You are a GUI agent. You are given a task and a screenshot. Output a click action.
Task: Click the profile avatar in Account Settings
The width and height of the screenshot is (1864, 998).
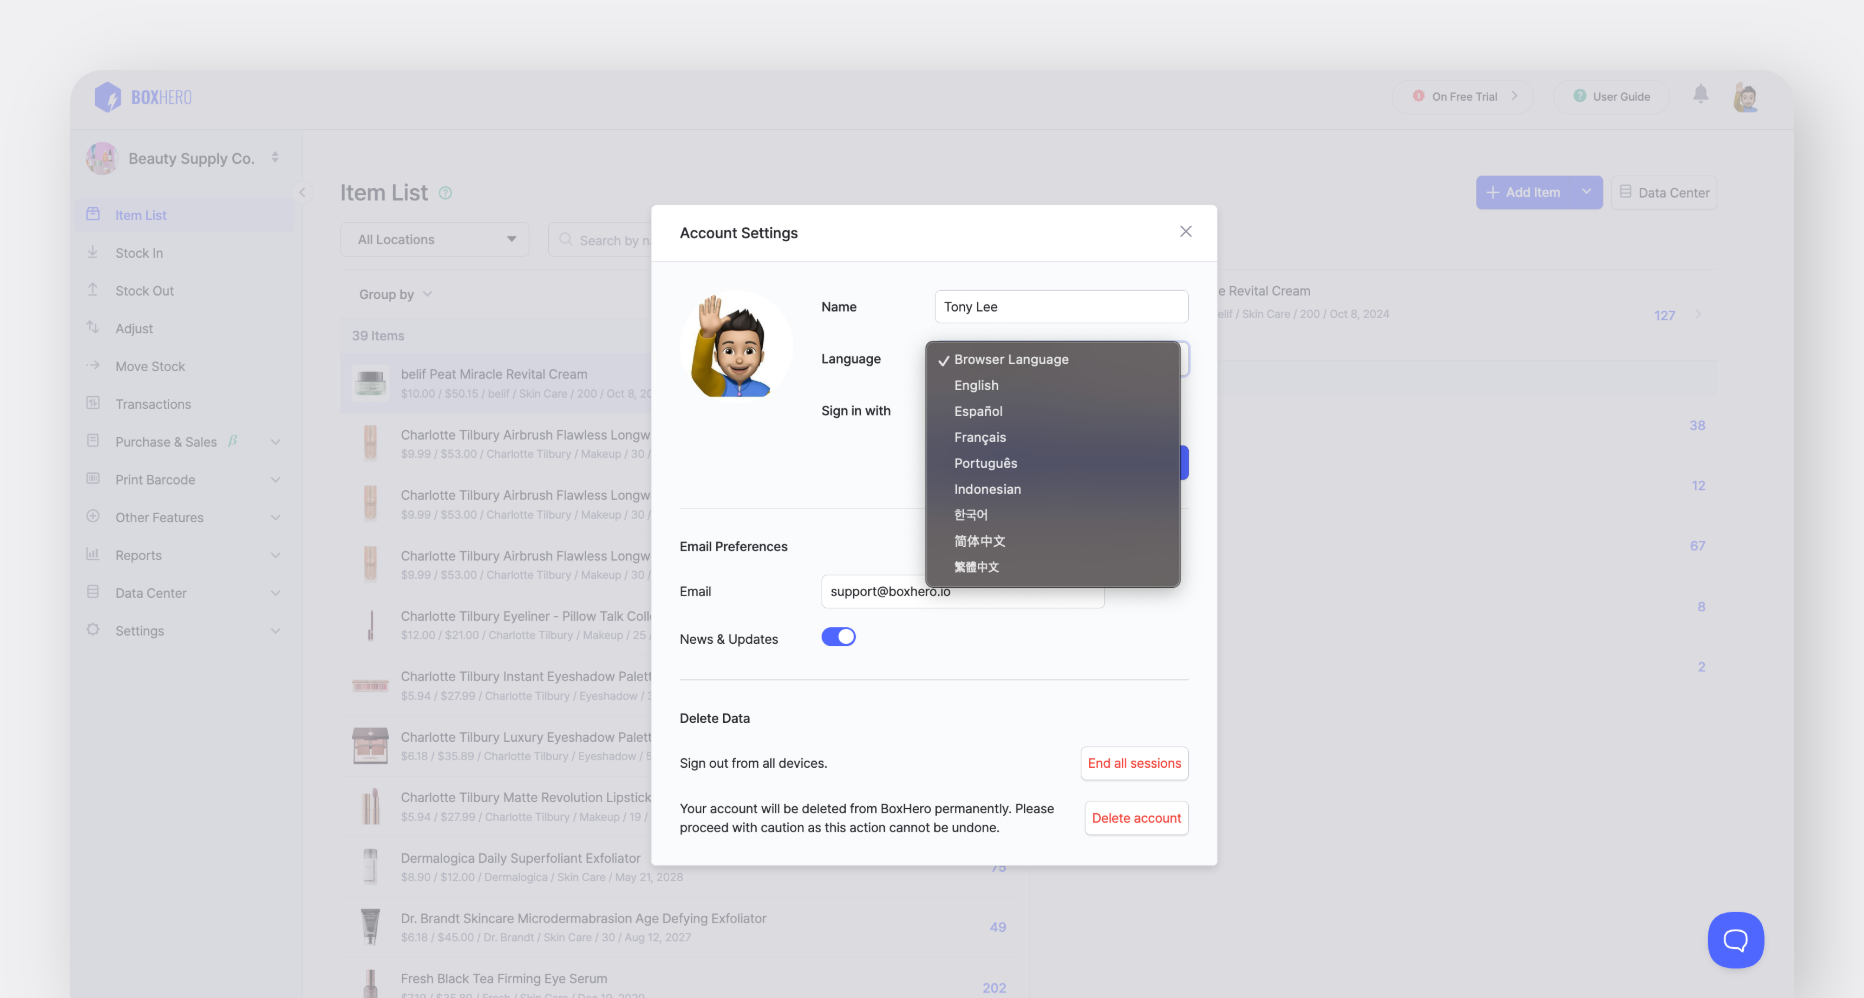click(737, 346)
